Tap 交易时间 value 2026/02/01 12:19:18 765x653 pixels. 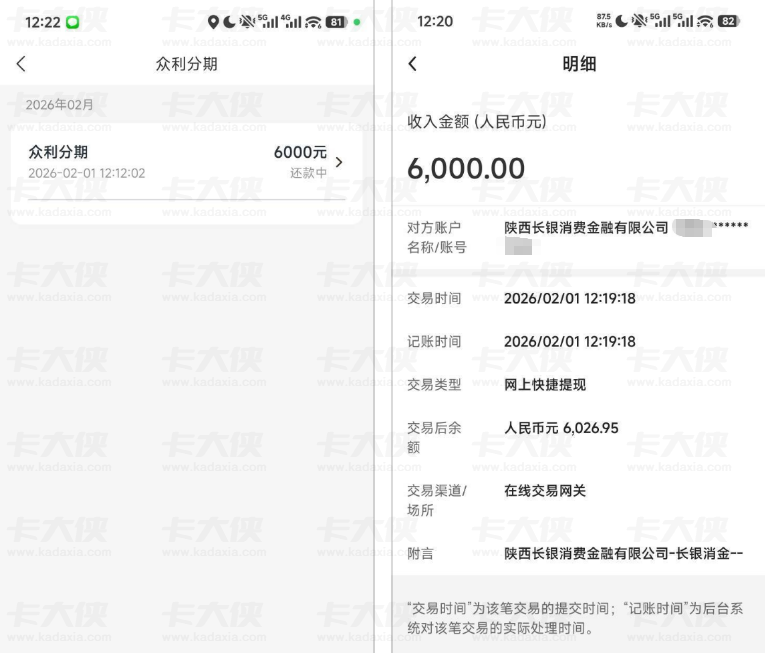point(569,298)
